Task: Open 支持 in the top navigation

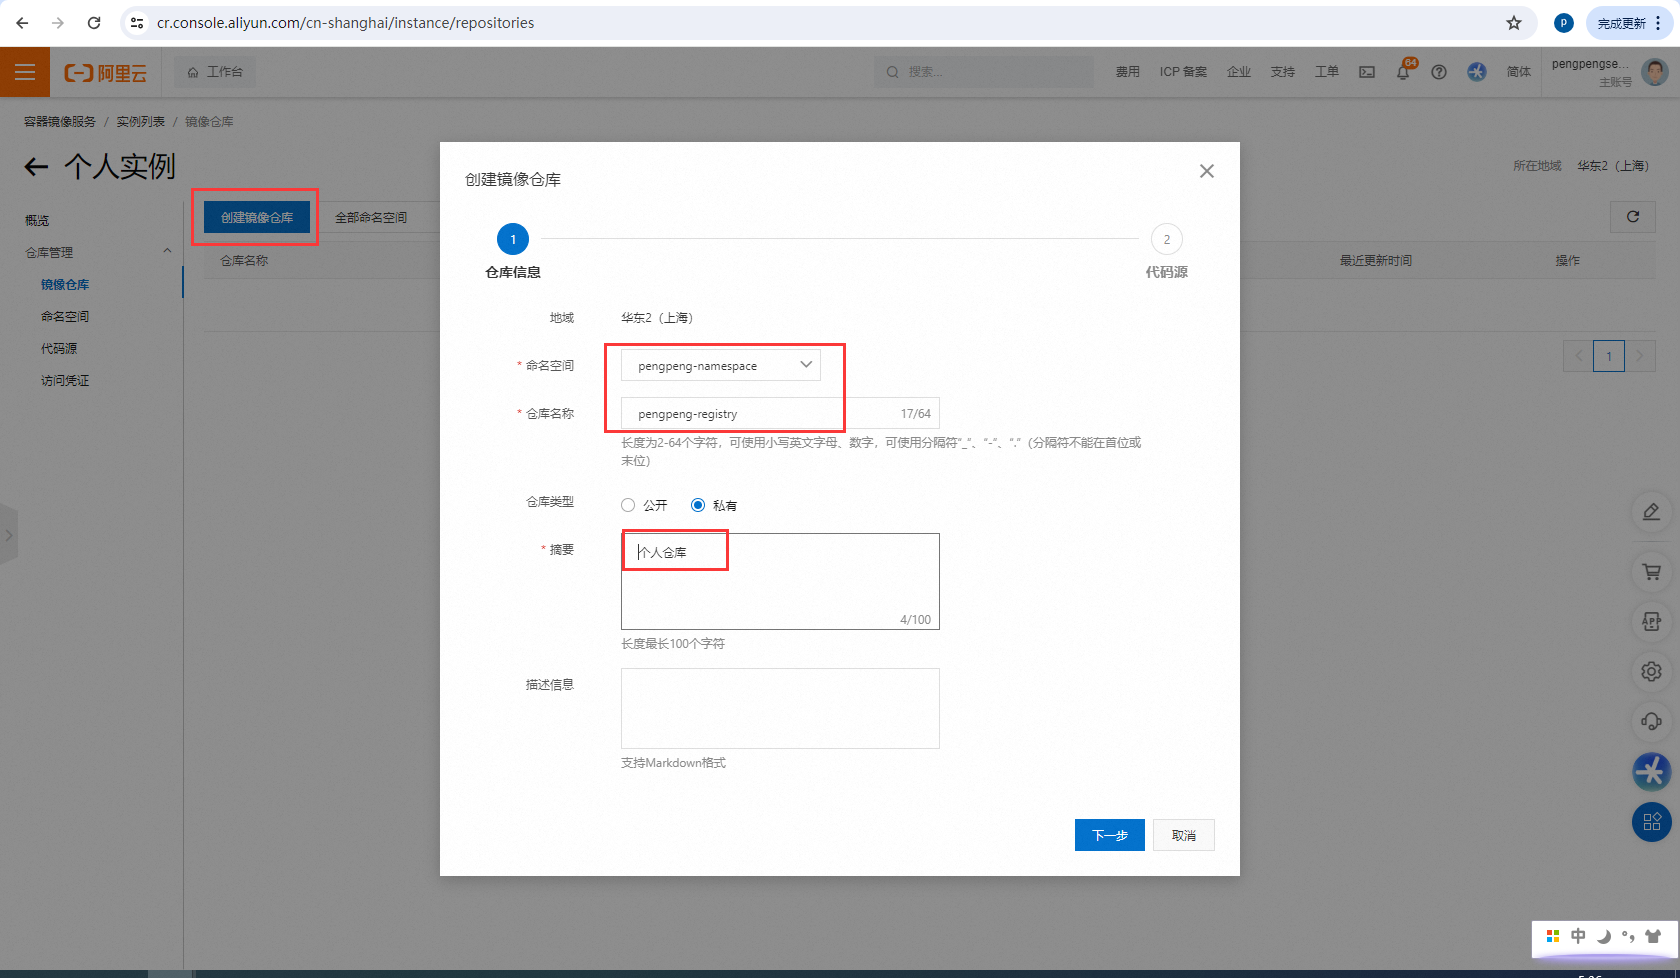Action: (1283, 72)
